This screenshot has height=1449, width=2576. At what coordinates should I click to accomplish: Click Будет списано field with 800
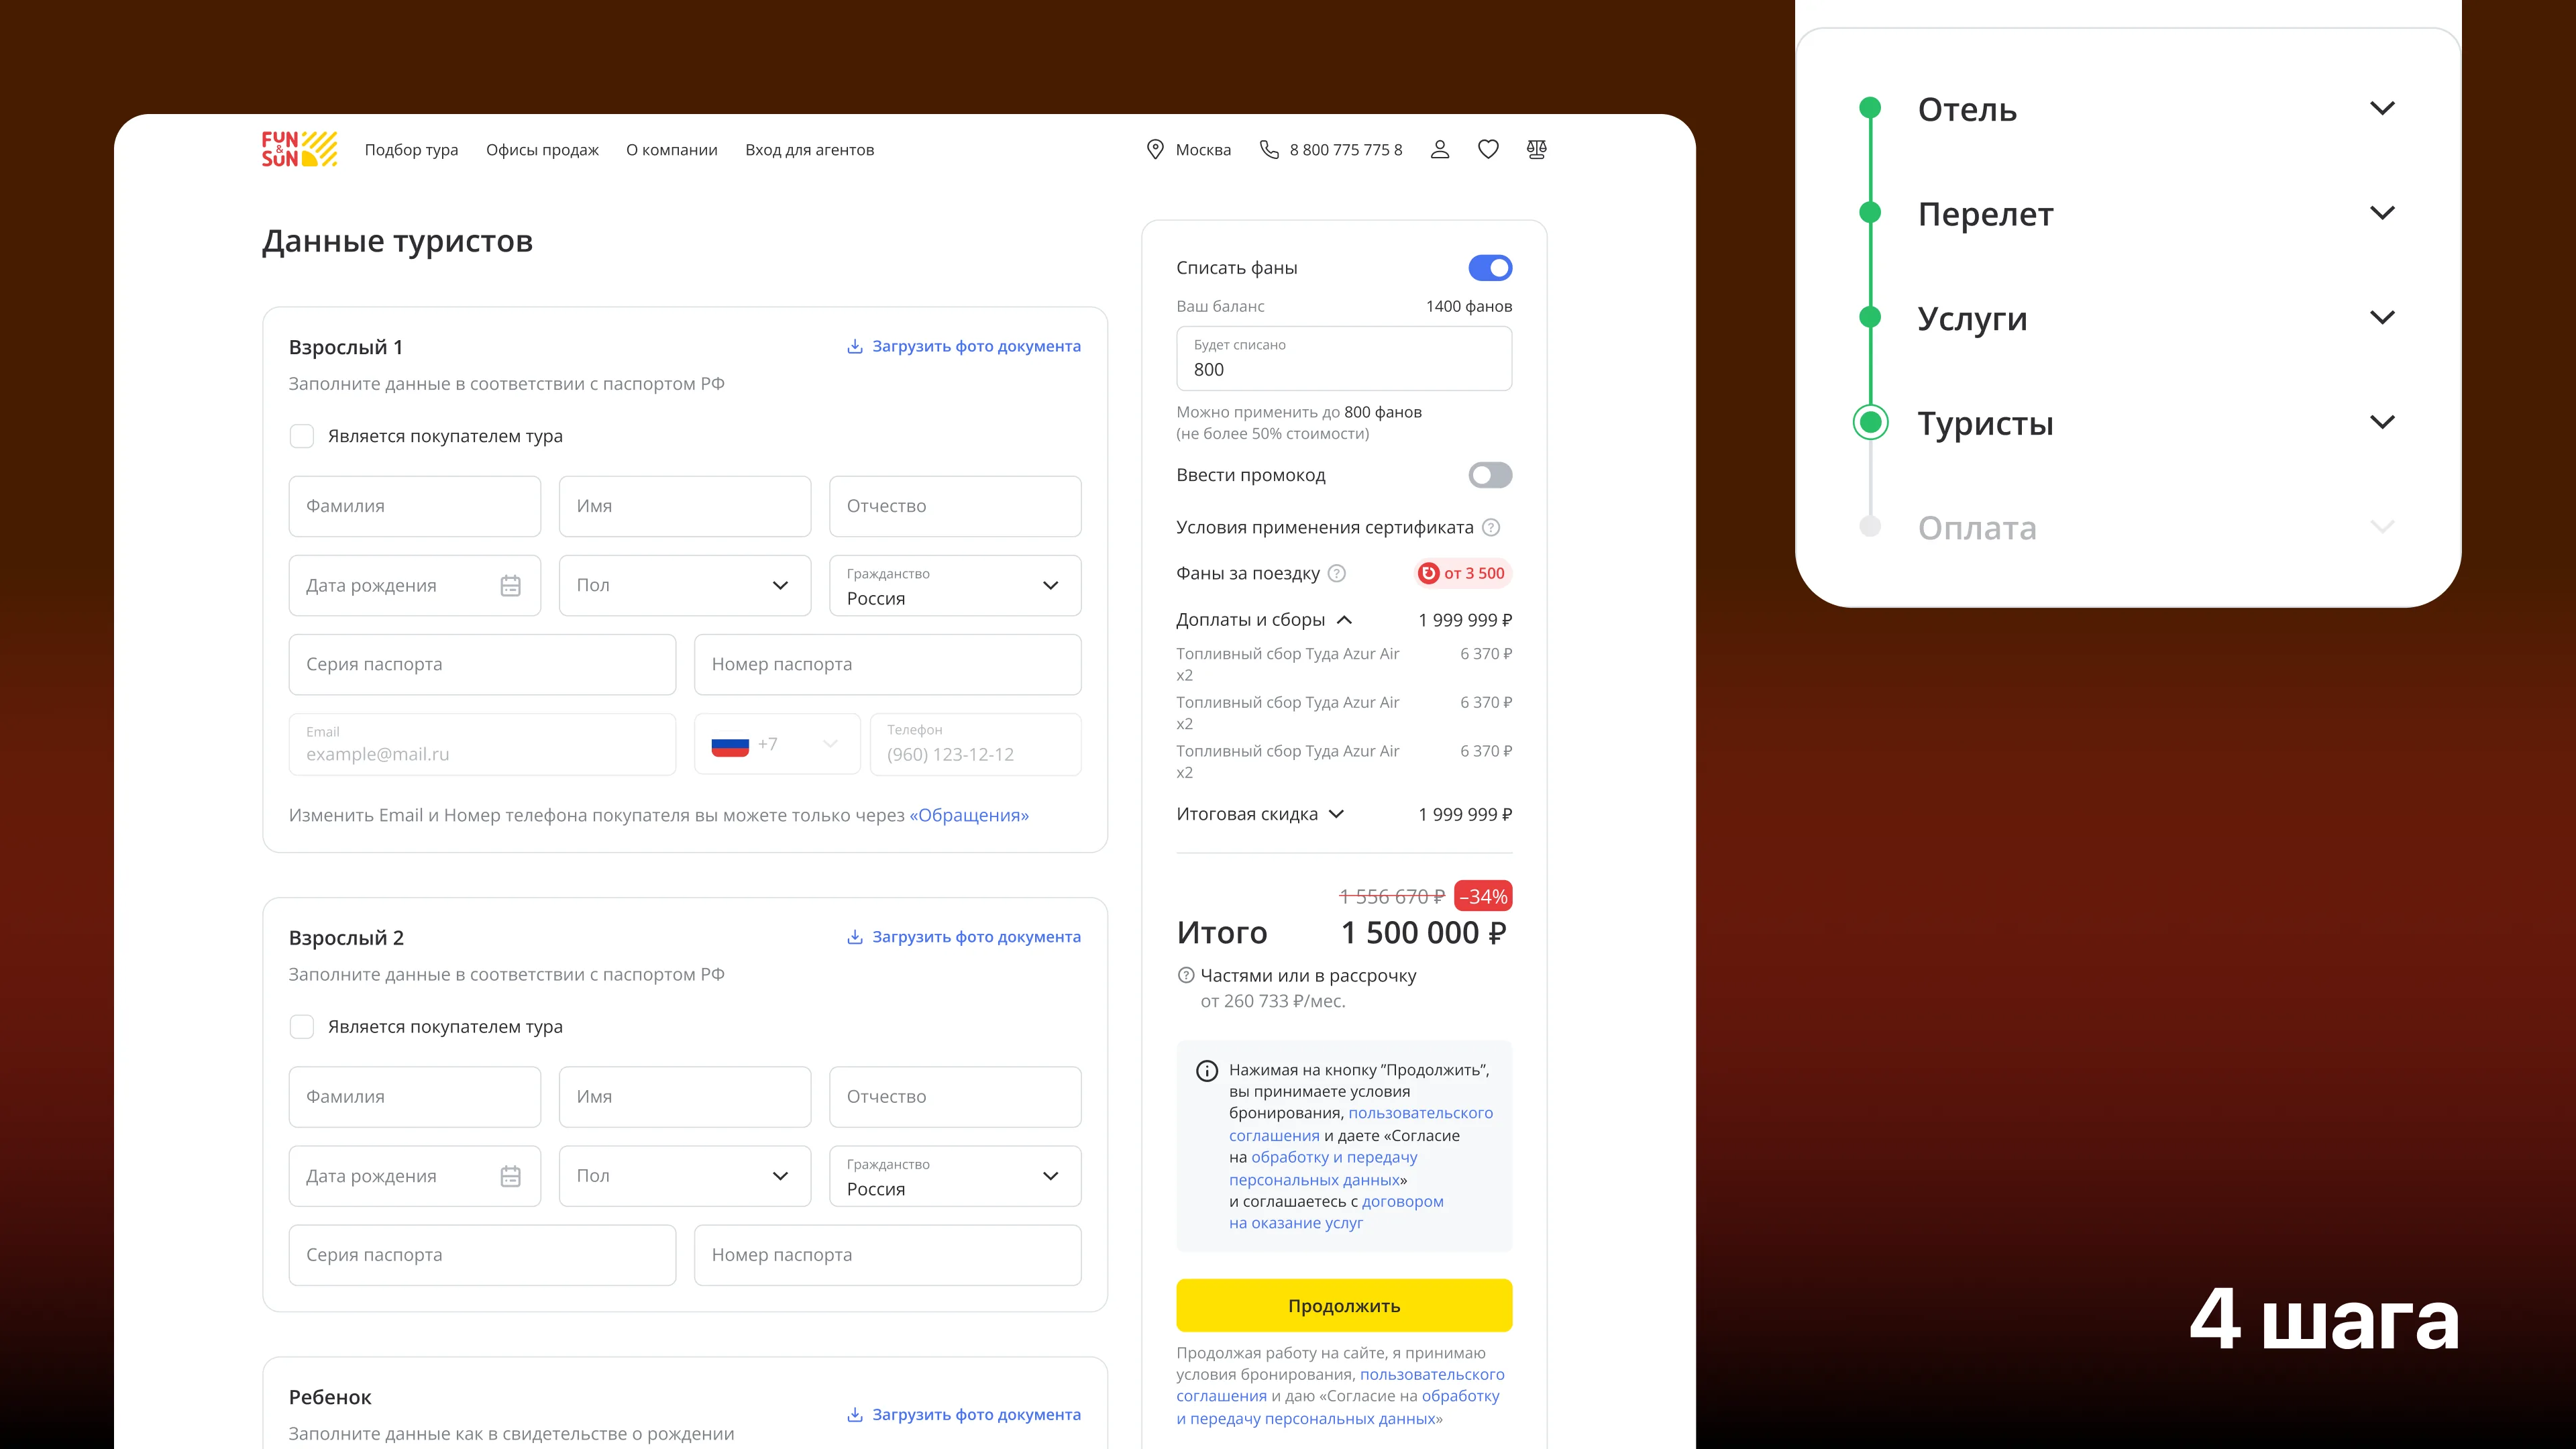coord(1344,358)
